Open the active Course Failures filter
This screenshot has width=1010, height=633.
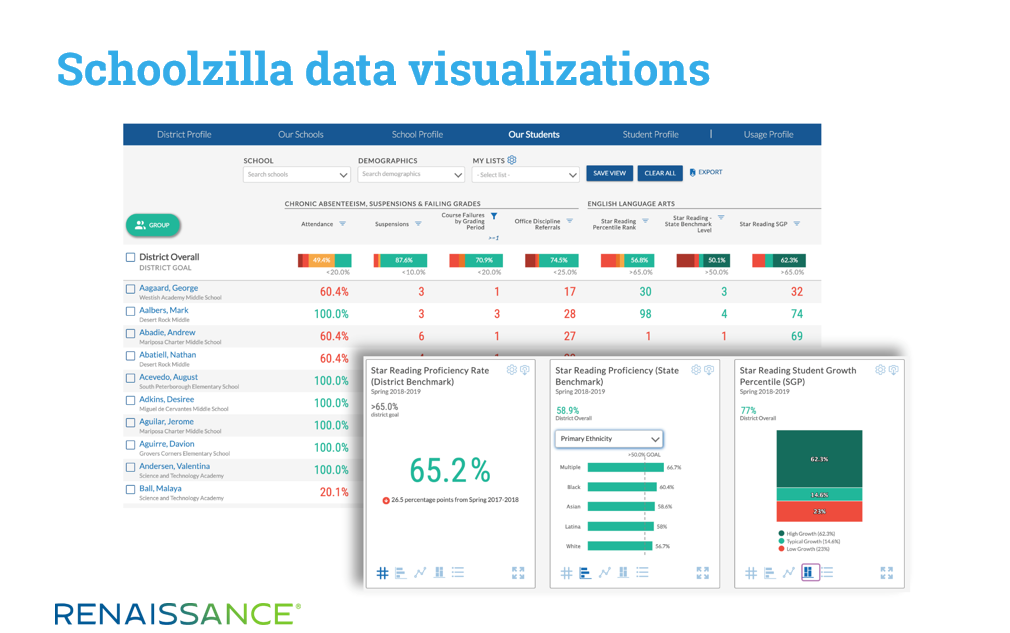click(494, 216)
